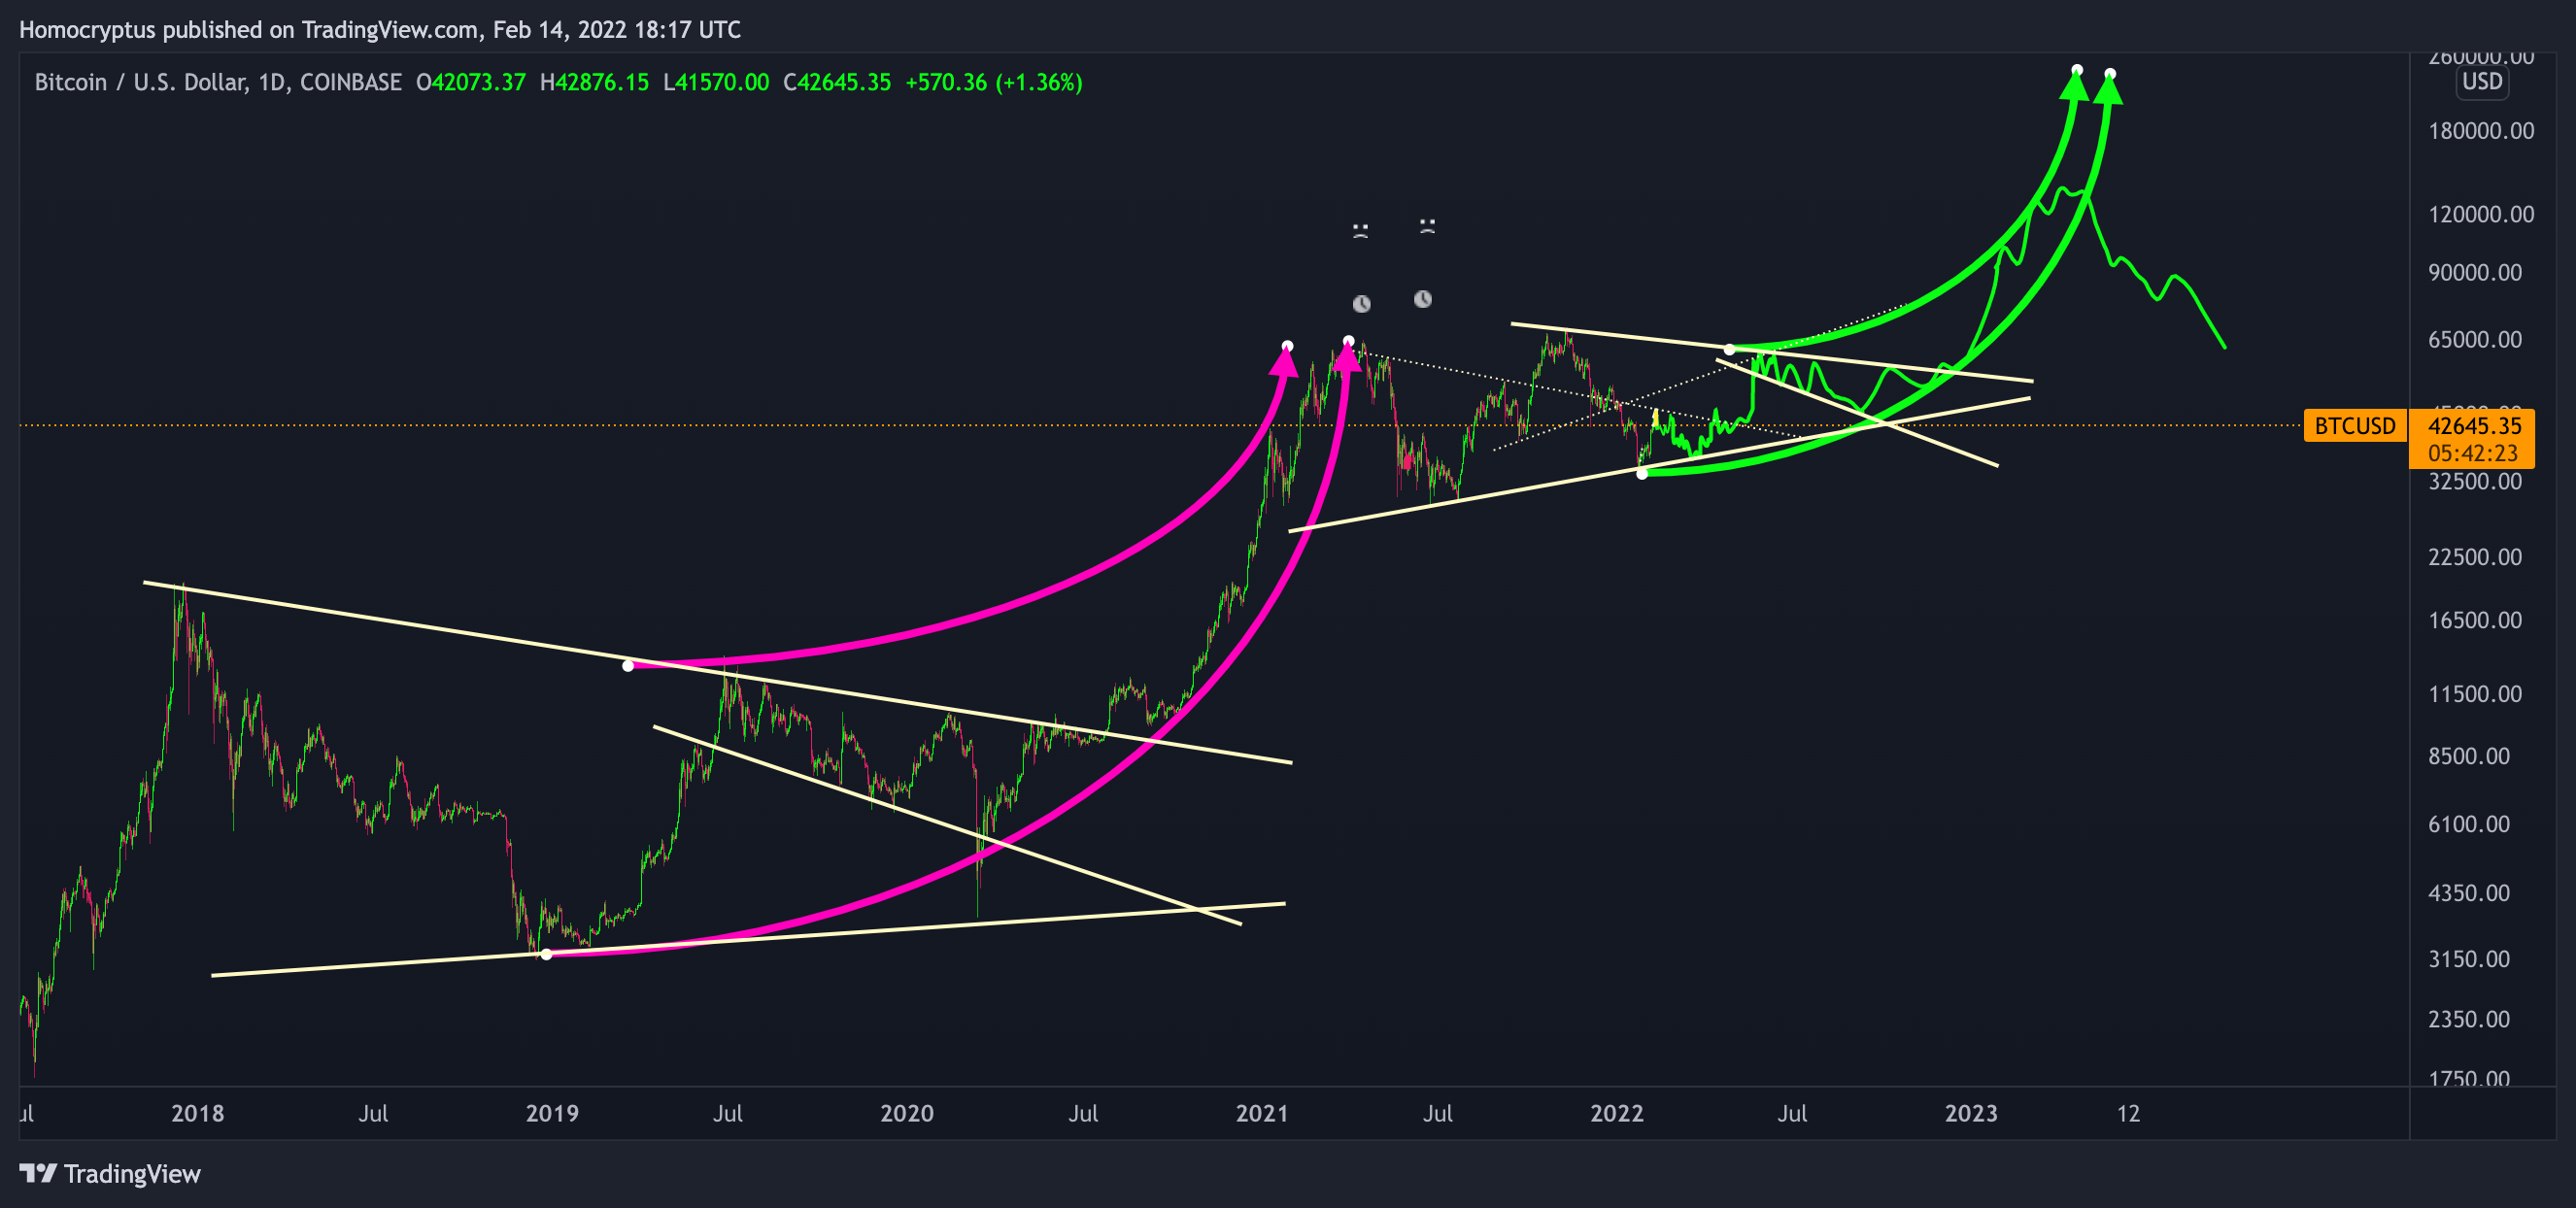Click the white anchor point on 2019 upper trendline

tap(628, 665)
